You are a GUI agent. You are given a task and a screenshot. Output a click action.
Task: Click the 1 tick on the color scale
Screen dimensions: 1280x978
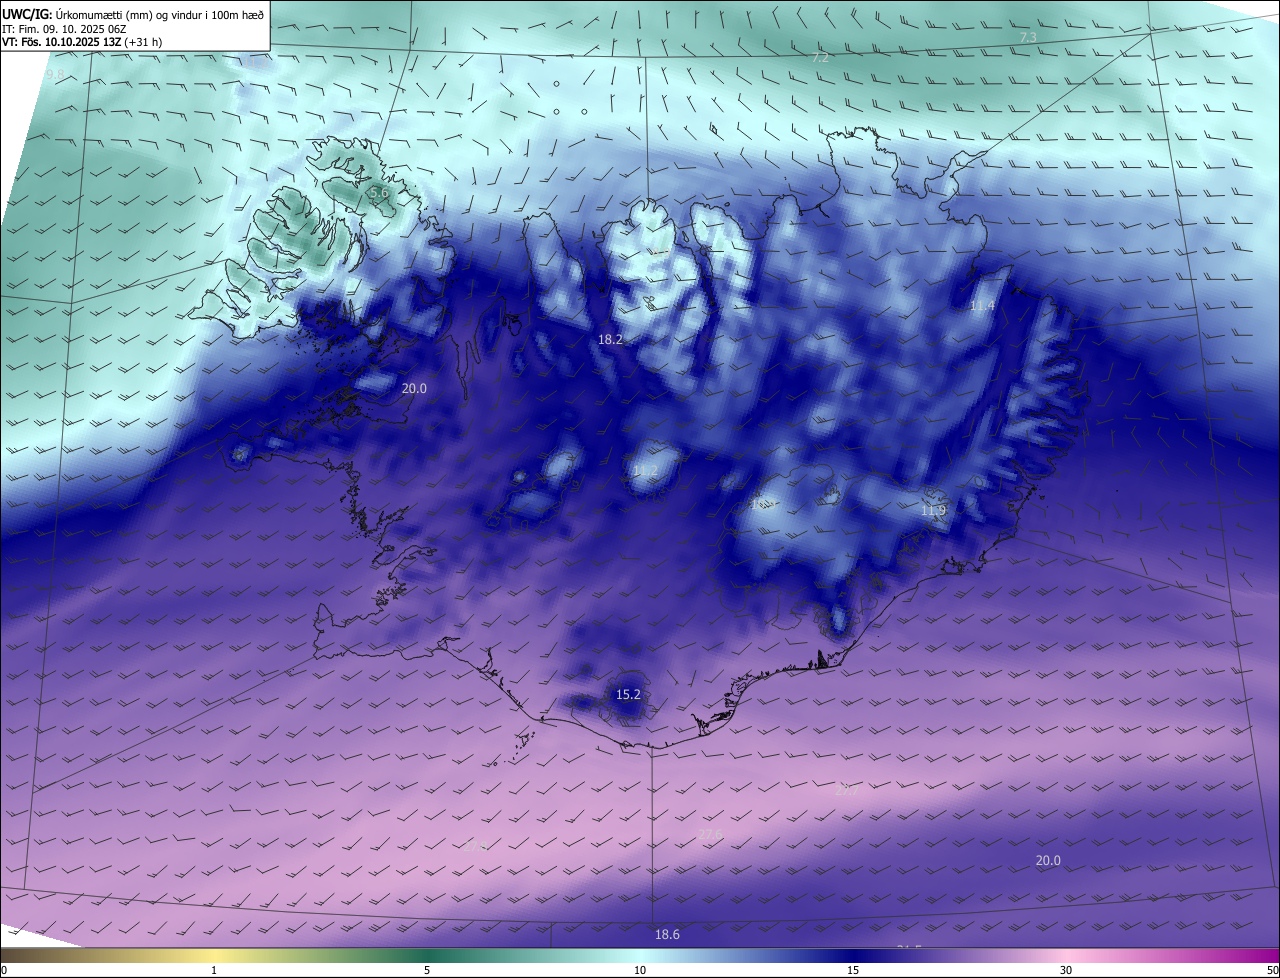214,970
